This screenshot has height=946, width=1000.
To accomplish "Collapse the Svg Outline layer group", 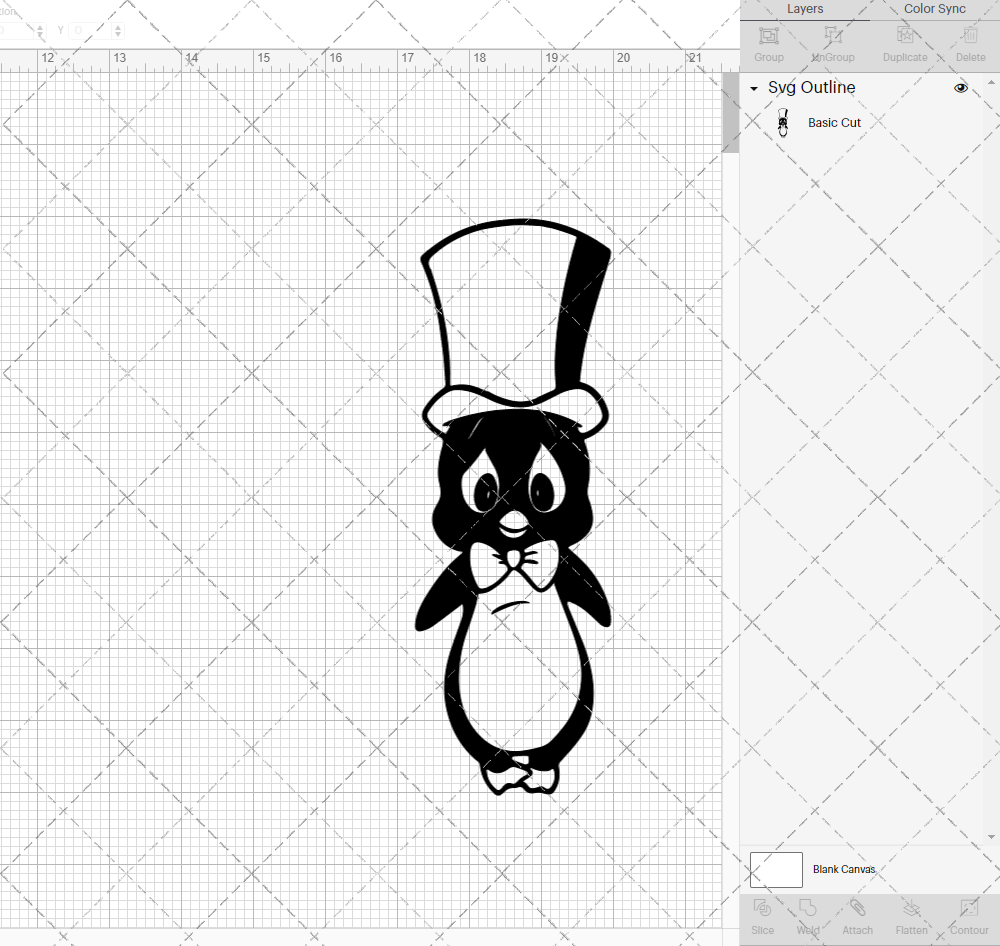I will pyautogui.click(x=753, y=88).
